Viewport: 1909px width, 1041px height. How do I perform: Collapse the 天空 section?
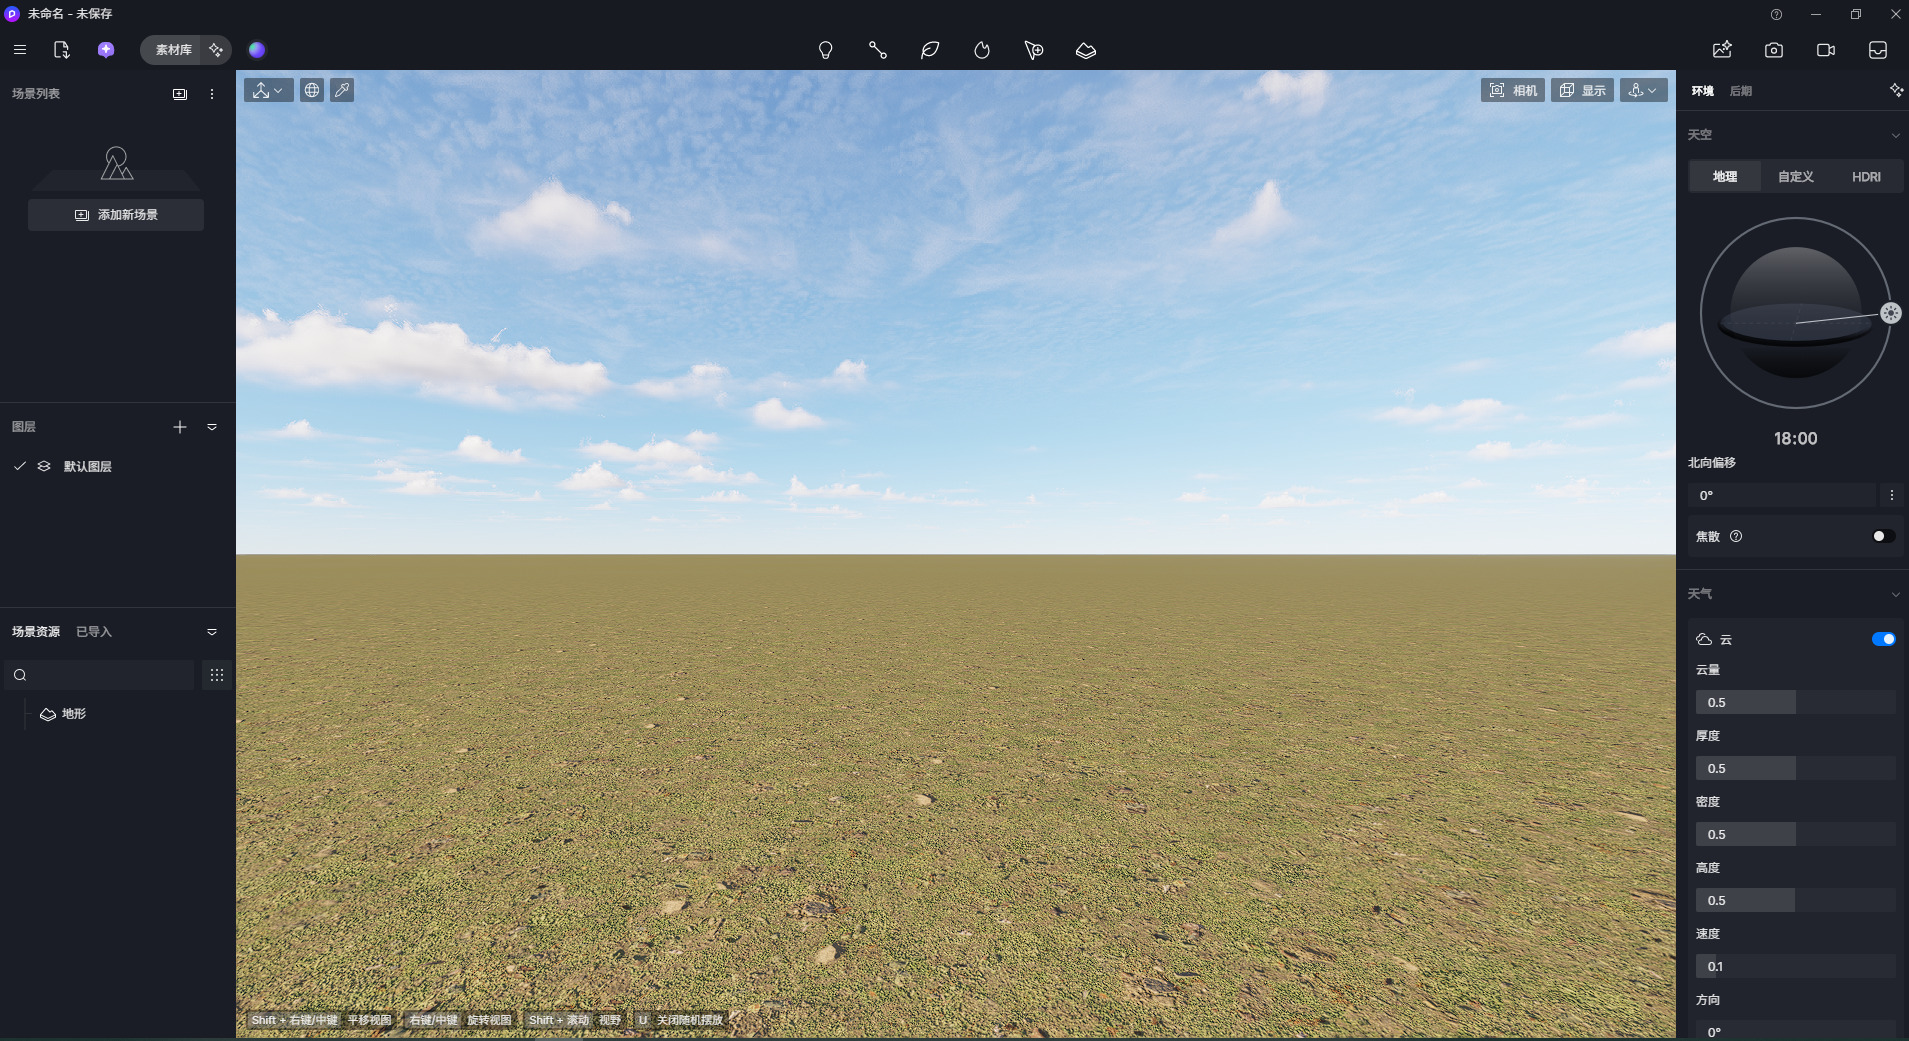tap(1895, 135)
